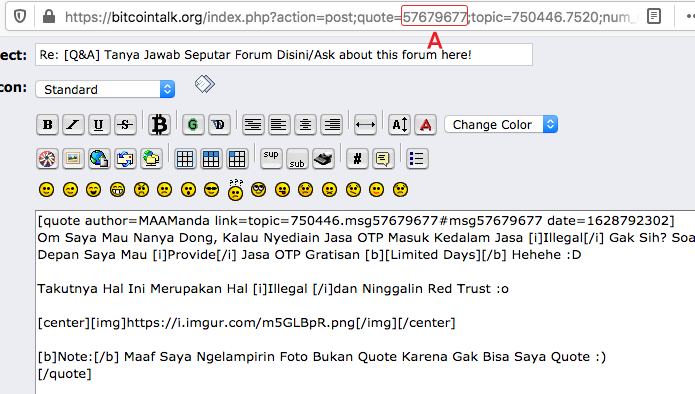Insert table column tag
695x394 pixels.
237,159
